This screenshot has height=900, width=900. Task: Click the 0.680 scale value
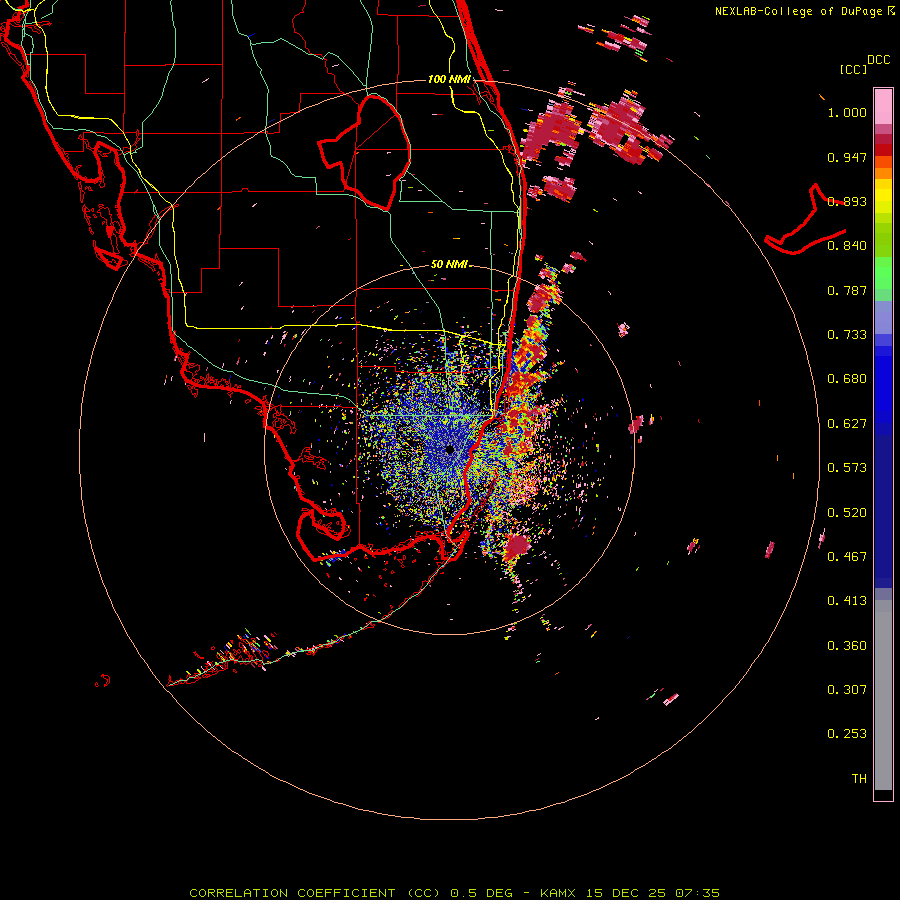[847, 379]
